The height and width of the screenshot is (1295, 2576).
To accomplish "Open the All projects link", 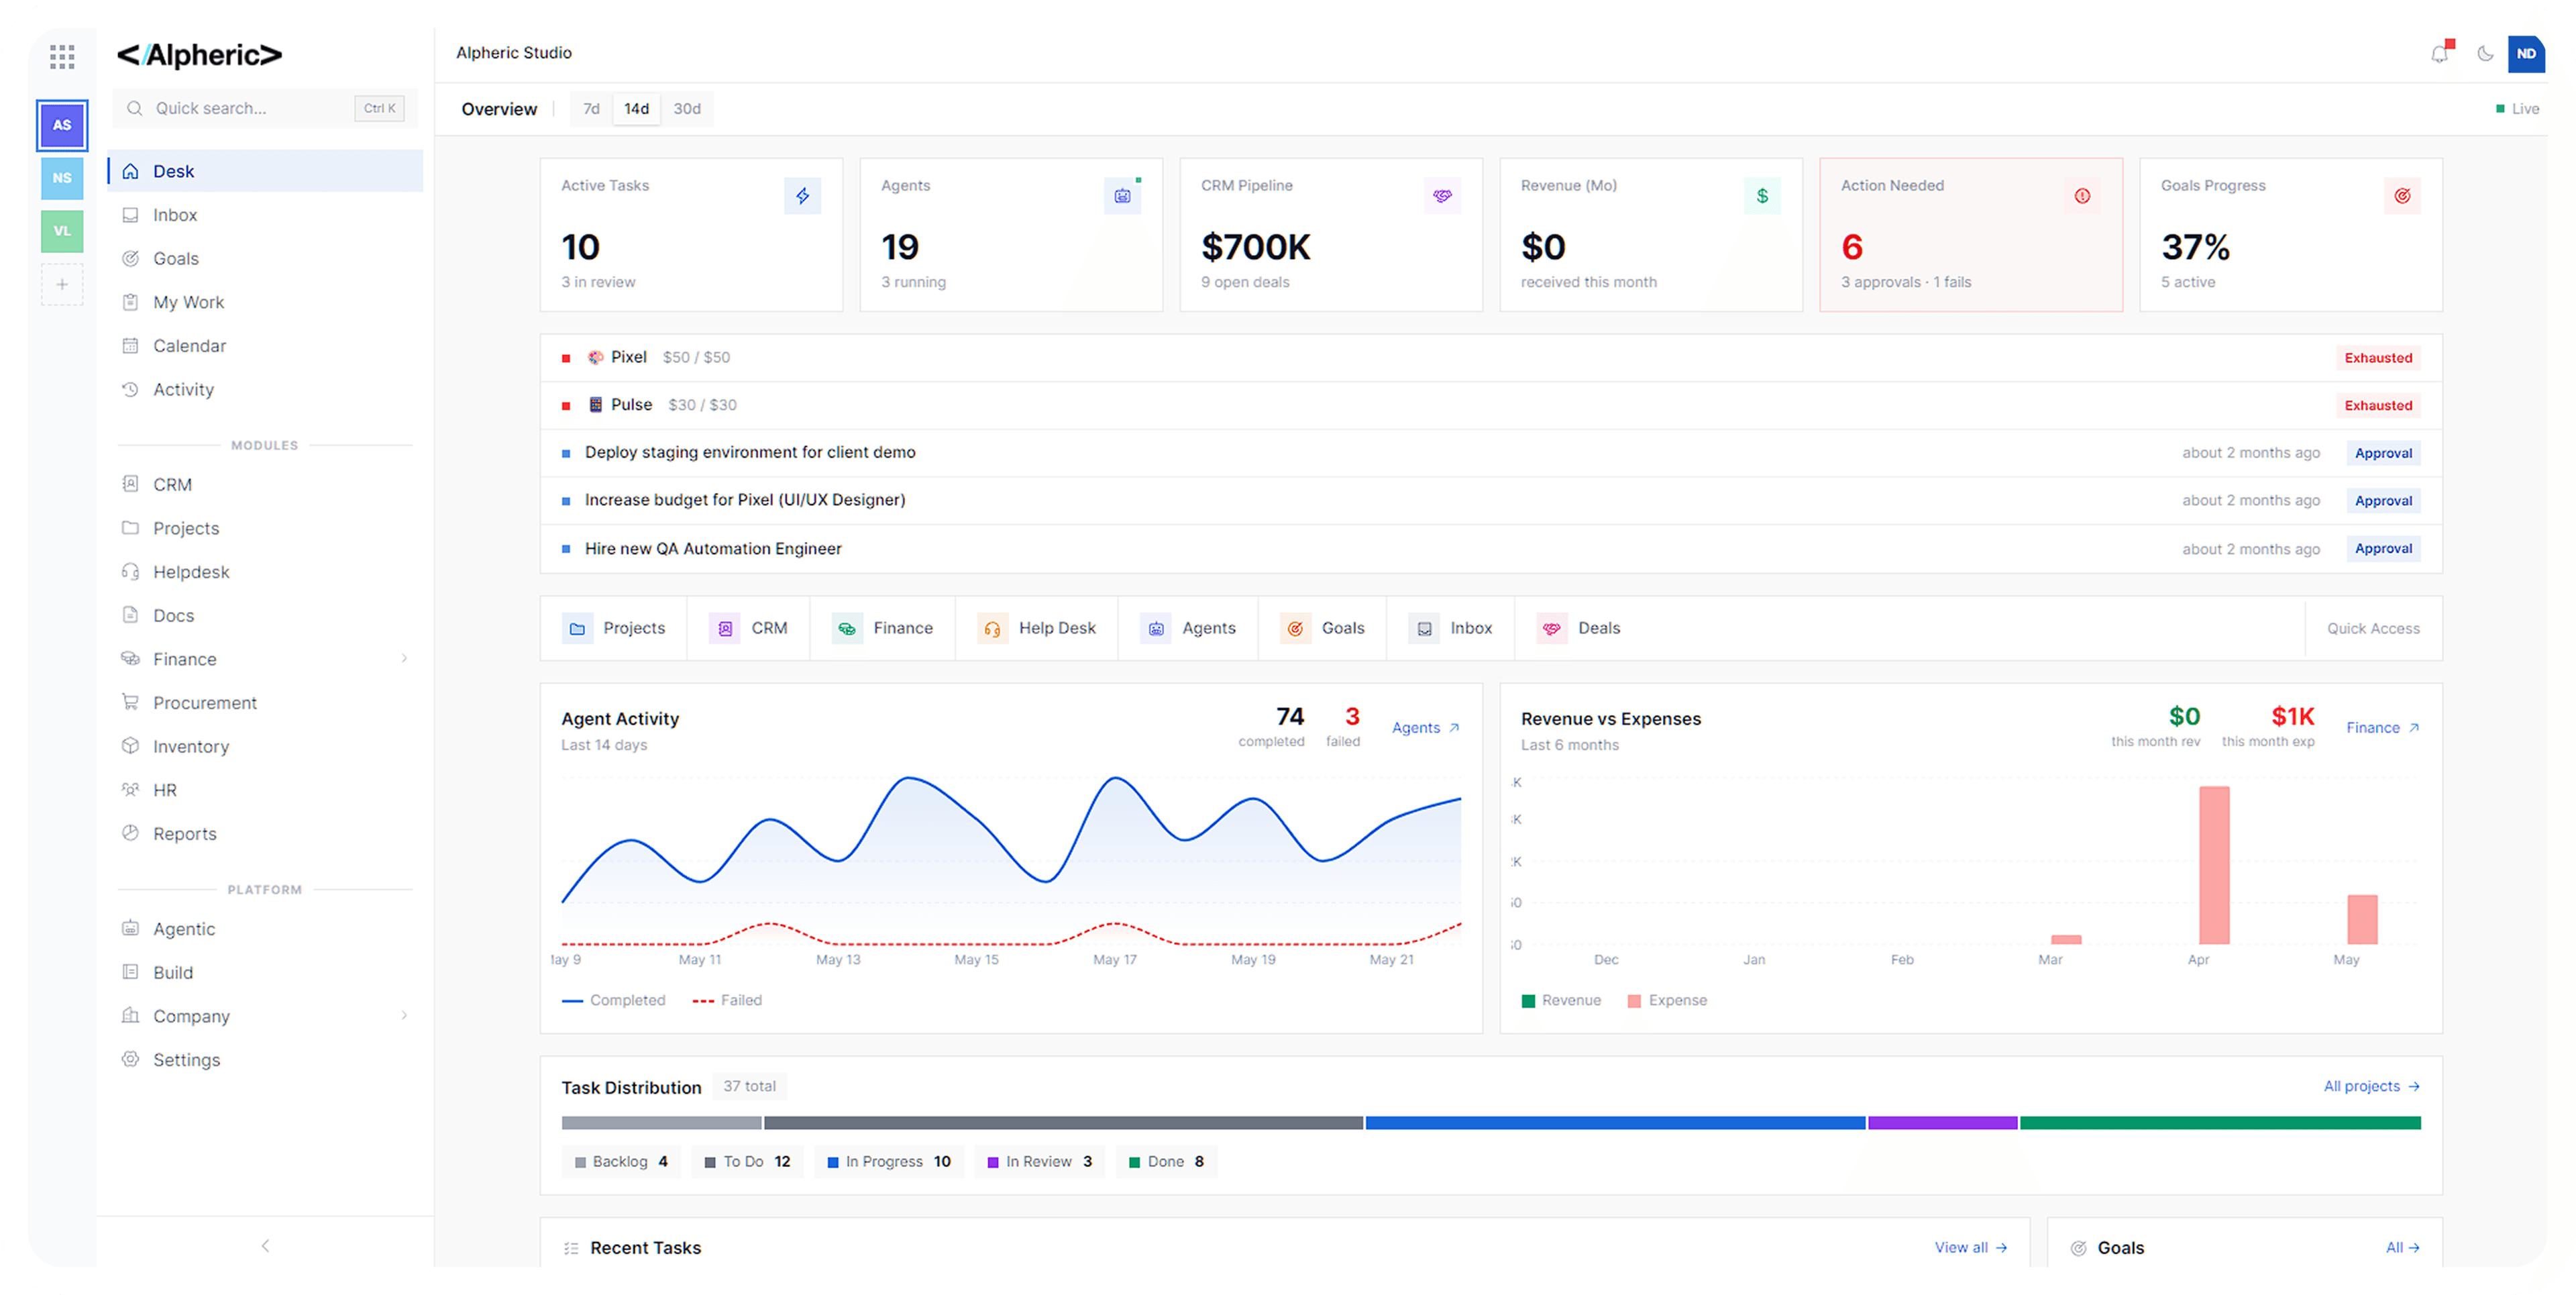I will pyautogui.click(x=2372, y=1086).
